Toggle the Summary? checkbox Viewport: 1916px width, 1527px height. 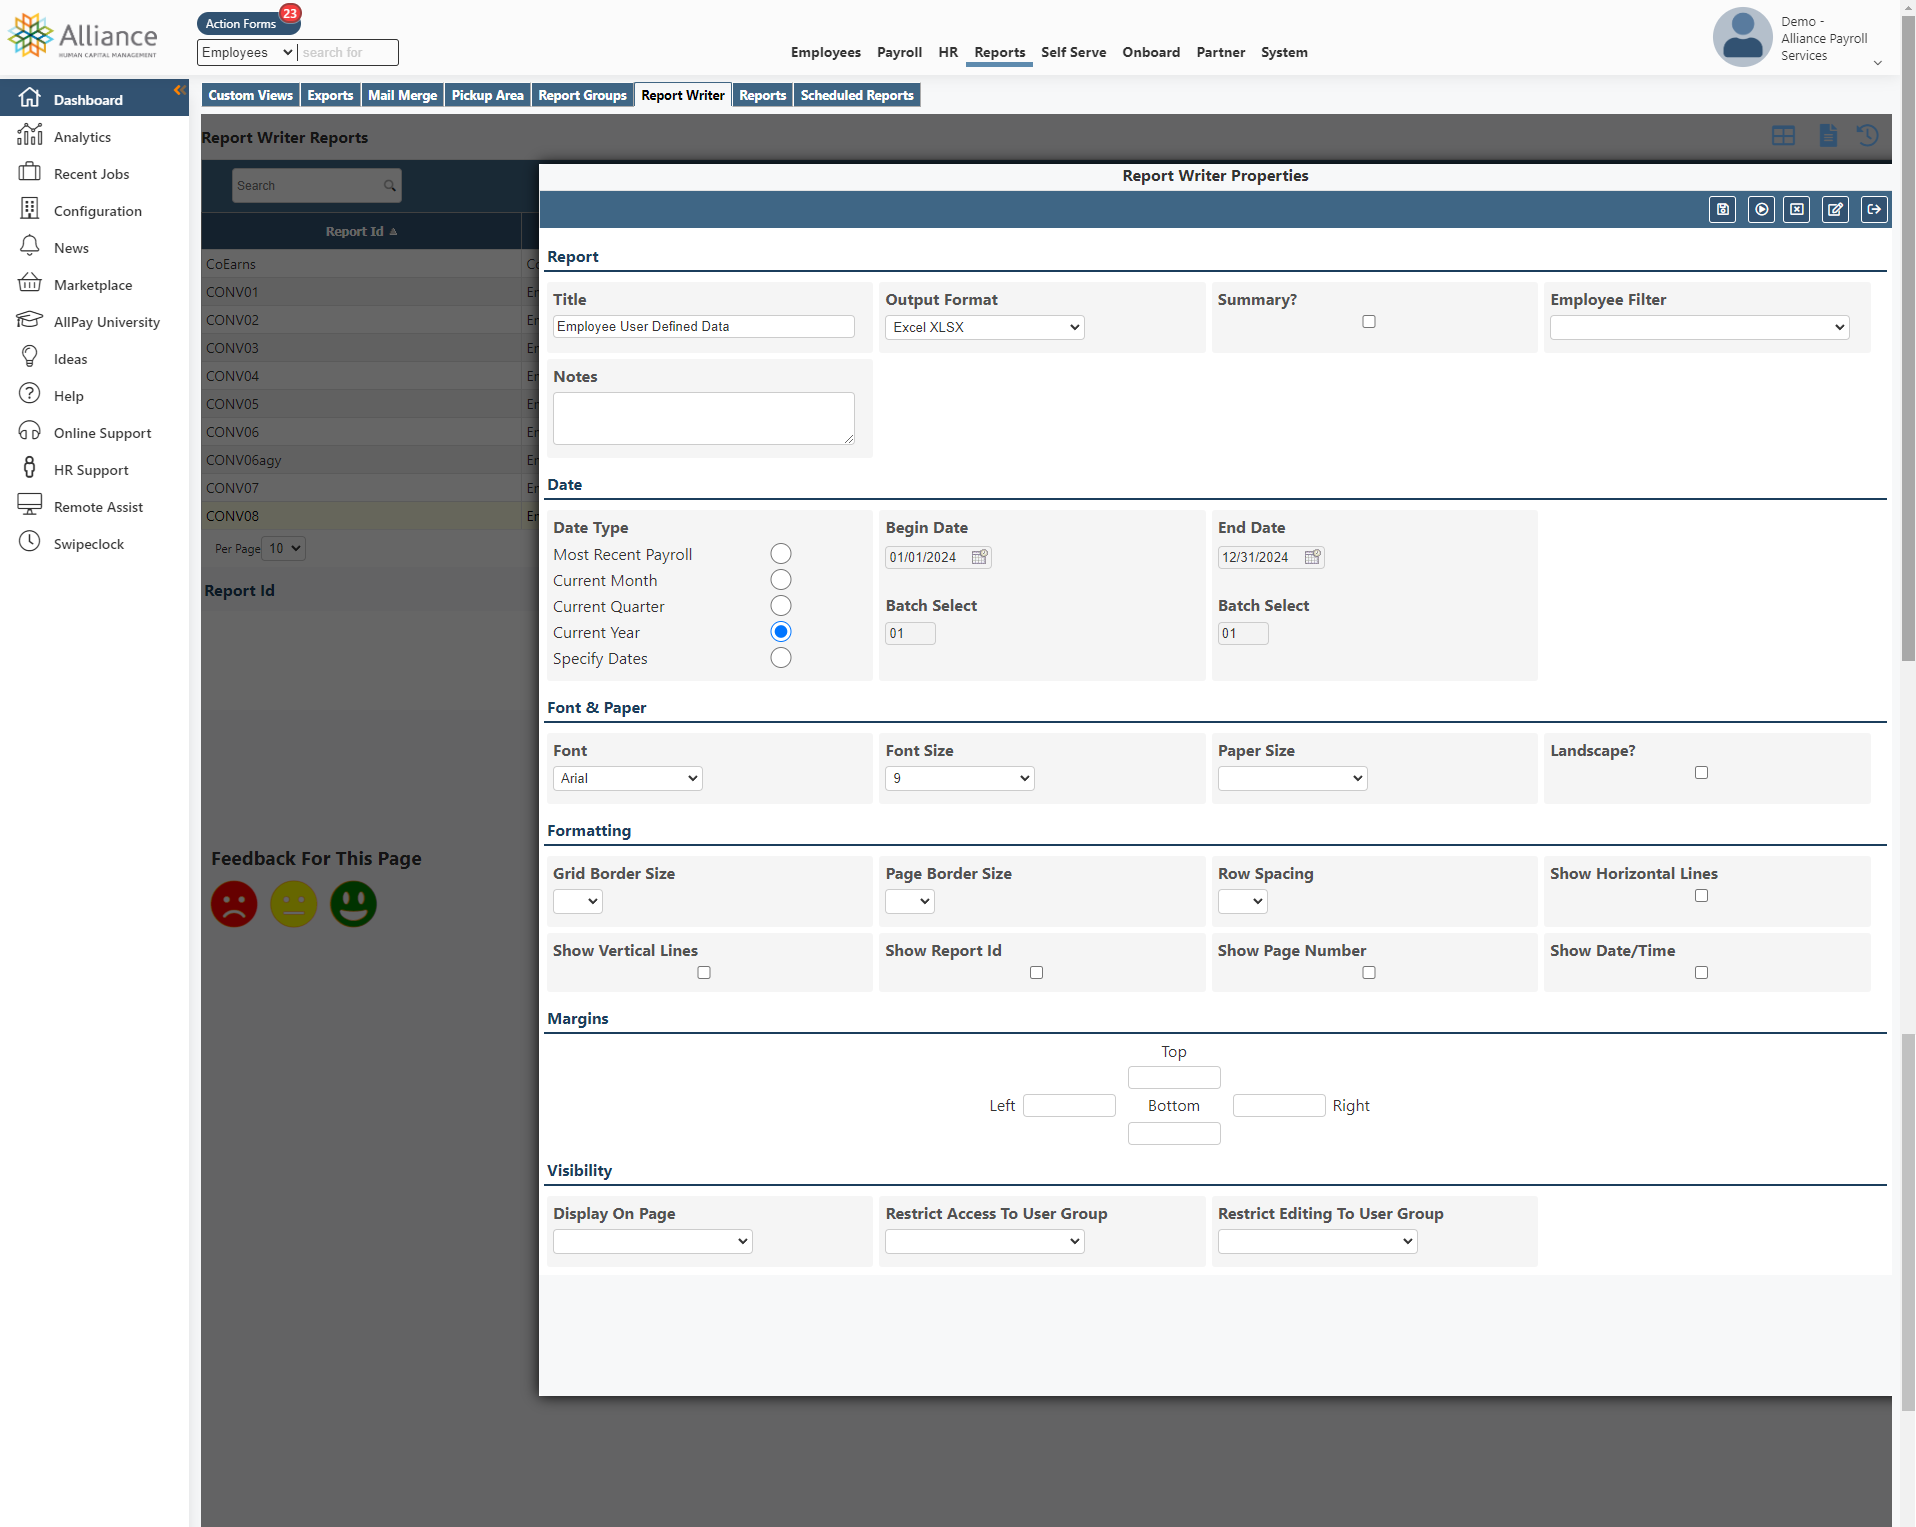(1369, 322)
